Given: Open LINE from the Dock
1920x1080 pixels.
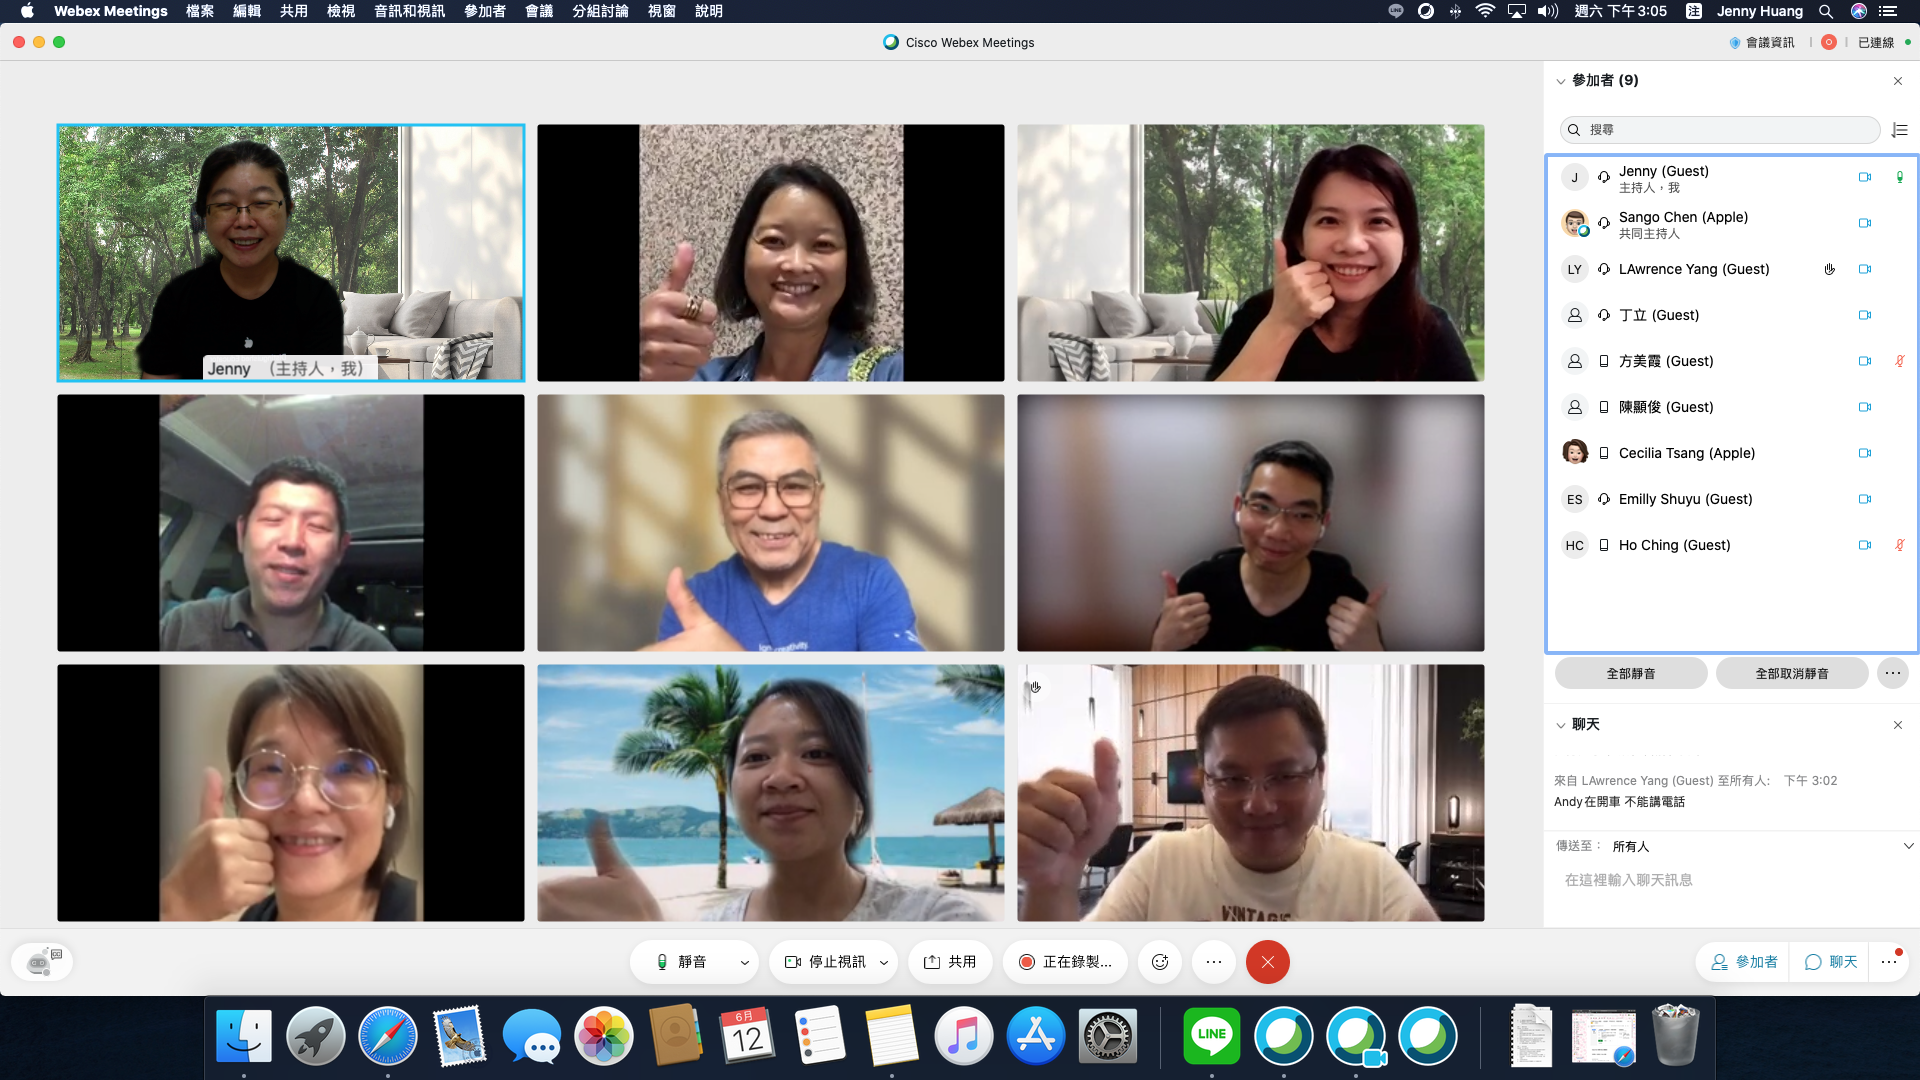Looking at the screenshot, I should click(x=1211, y=1036).
